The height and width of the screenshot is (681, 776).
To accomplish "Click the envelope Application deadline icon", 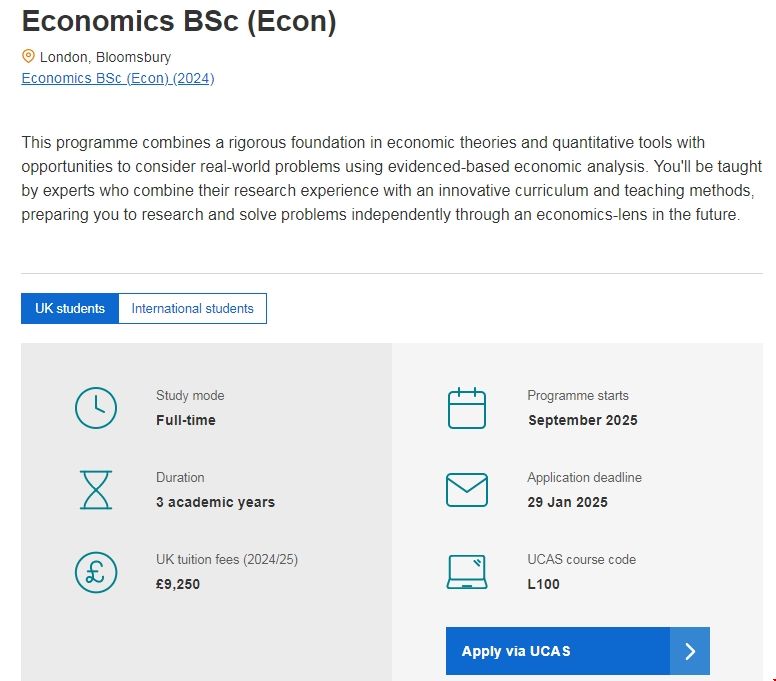I will pyautogui.click(x=466, y=490).
